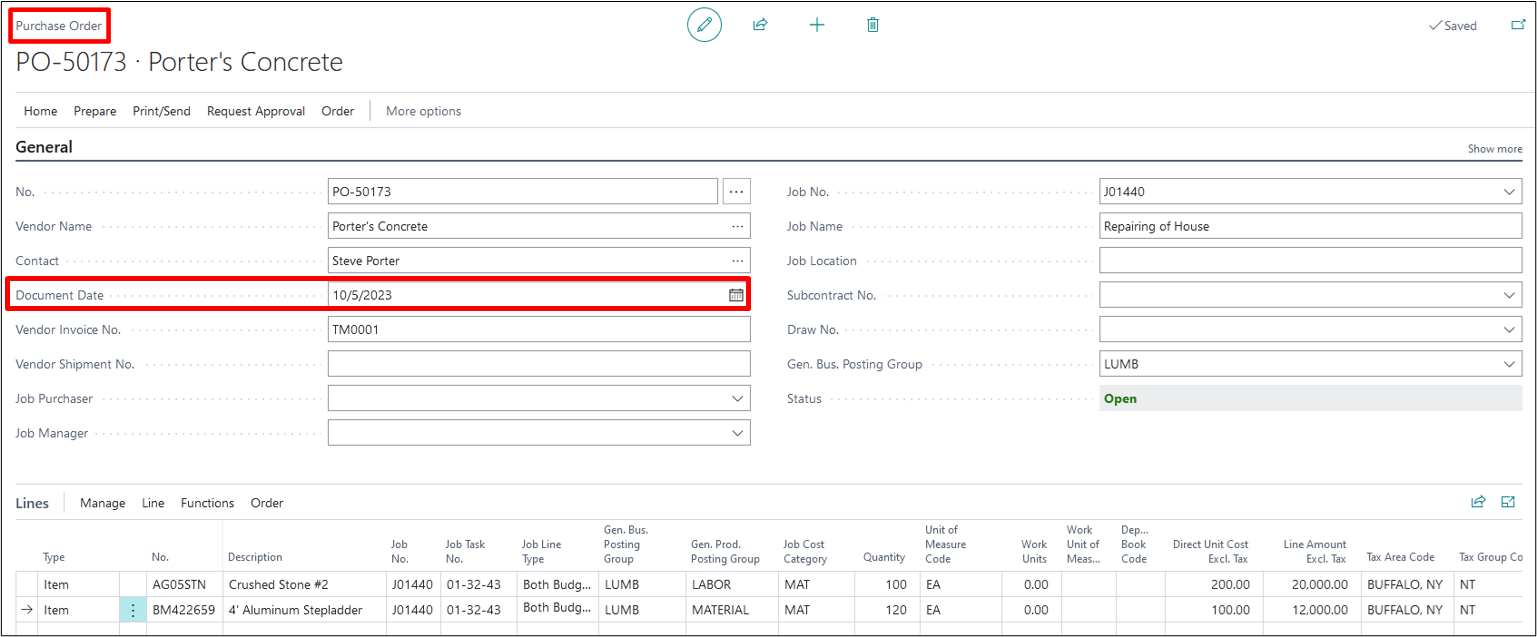Open row options for Aluminum Stepladder line
Image resolution: width=1537 pixels, height=637 pixels.
pos(133,609)
